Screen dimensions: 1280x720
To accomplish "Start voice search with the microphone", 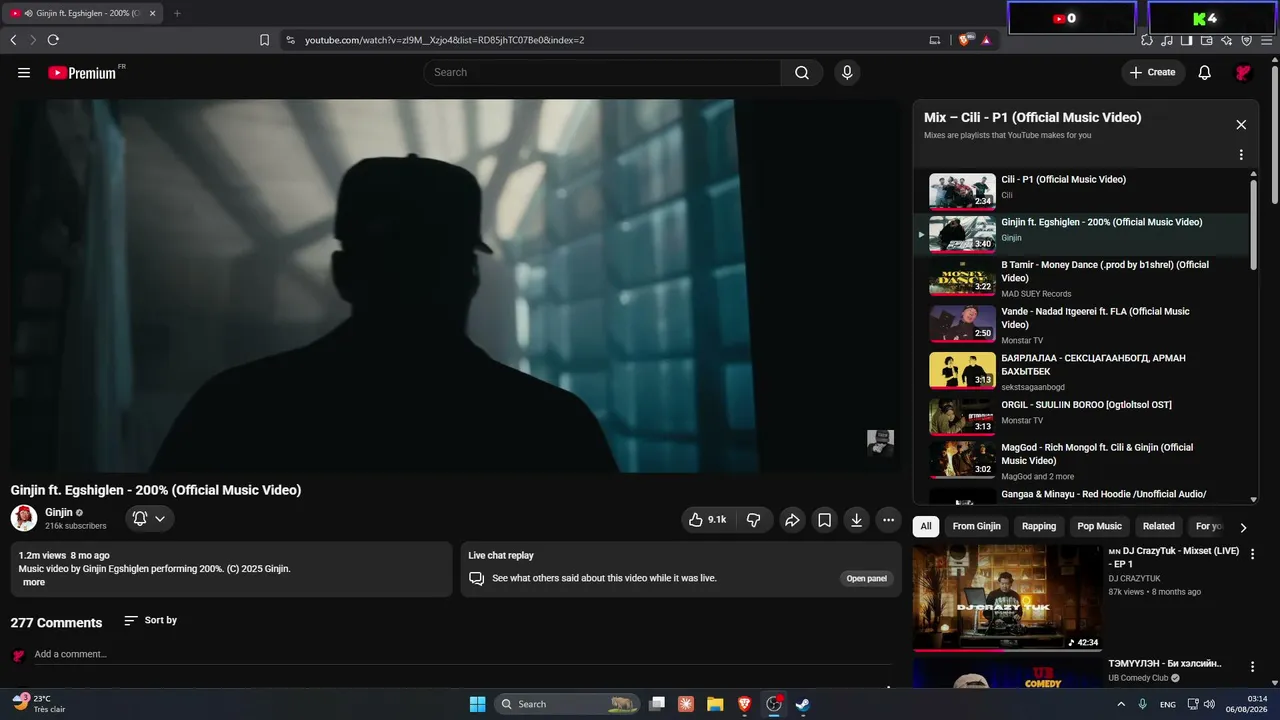I will click(847, 73).
